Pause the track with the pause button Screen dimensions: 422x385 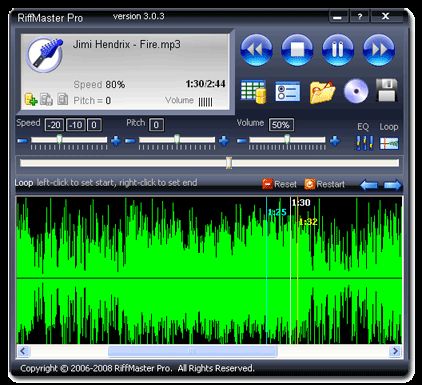pos(338,50)
